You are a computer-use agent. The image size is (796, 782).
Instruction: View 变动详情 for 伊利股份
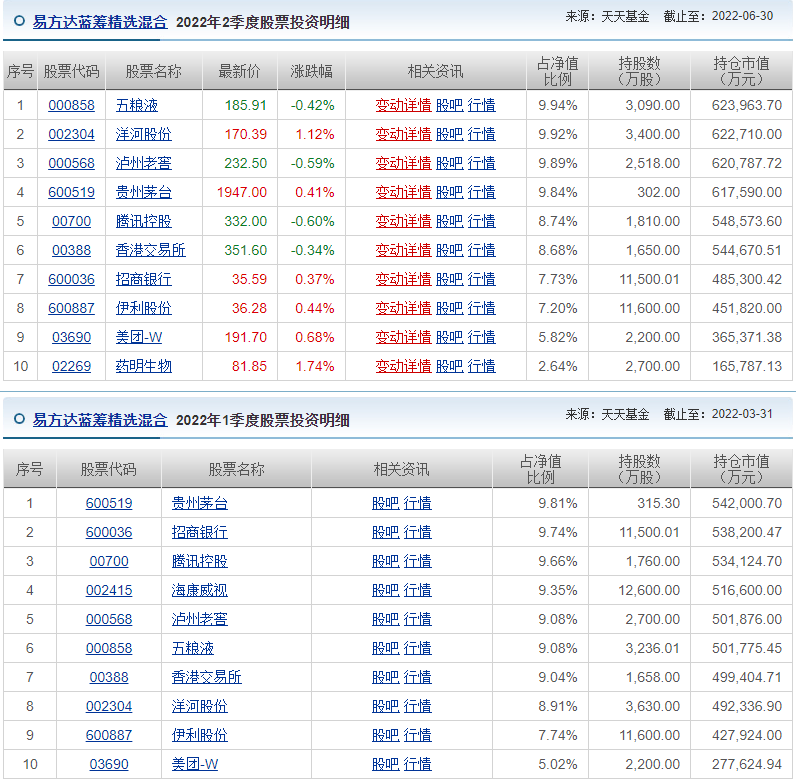(404, 308)
